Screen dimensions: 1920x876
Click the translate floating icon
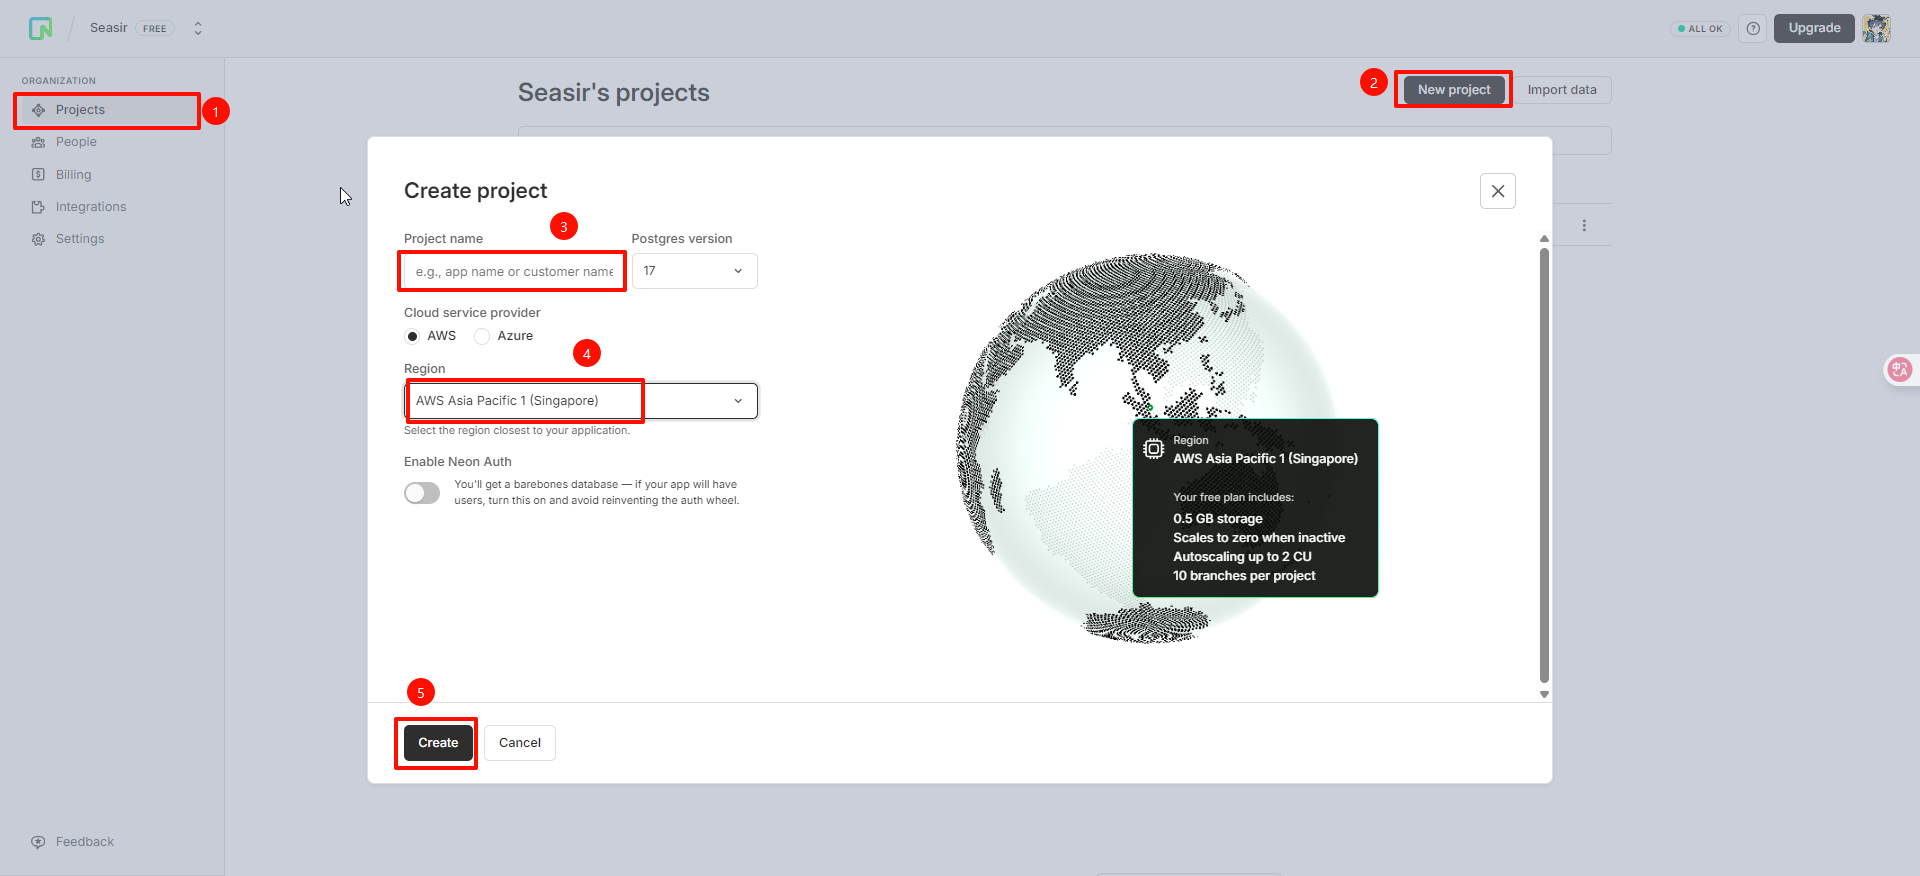pyautogui.click(x=1899, y=370)
